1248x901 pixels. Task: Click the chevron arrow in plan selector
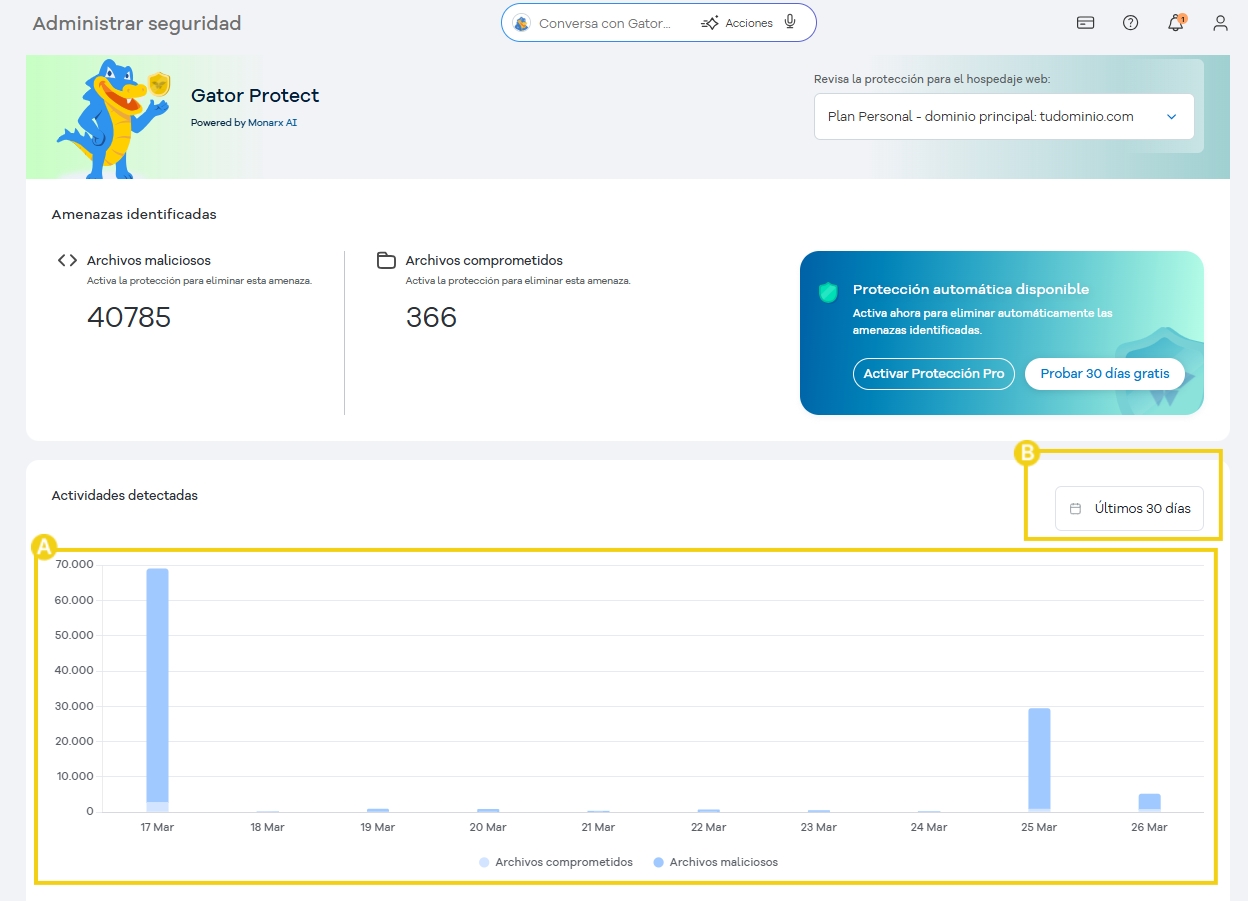point(1171,117)
